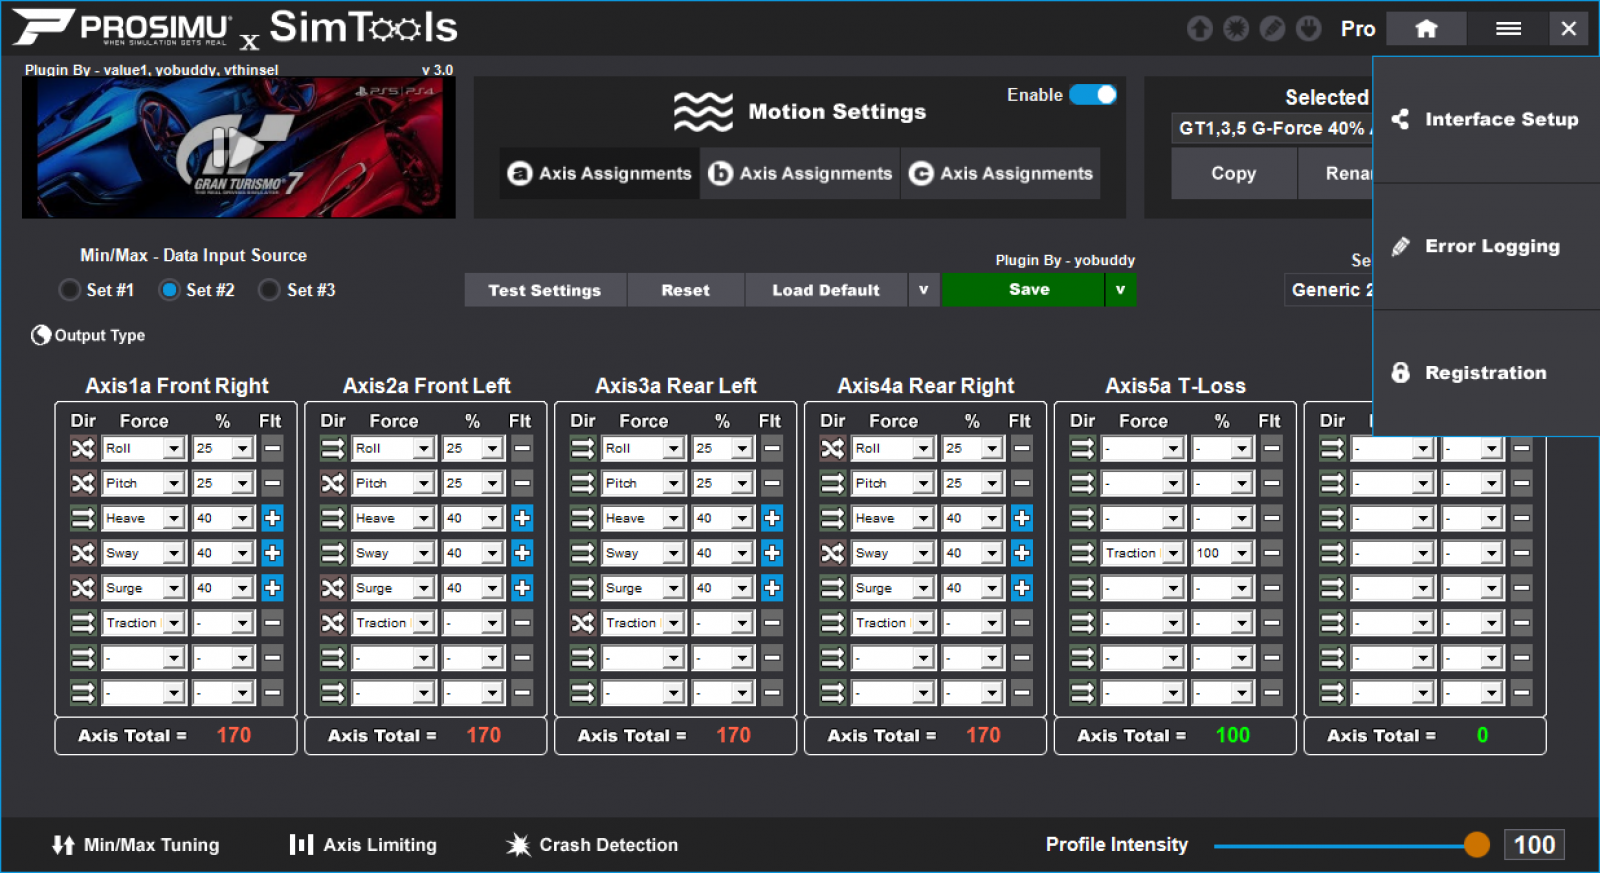Click the Gran Turismo 7 game thumbnail
This screenshot has height=873, width=1600.
click(239, 148)
